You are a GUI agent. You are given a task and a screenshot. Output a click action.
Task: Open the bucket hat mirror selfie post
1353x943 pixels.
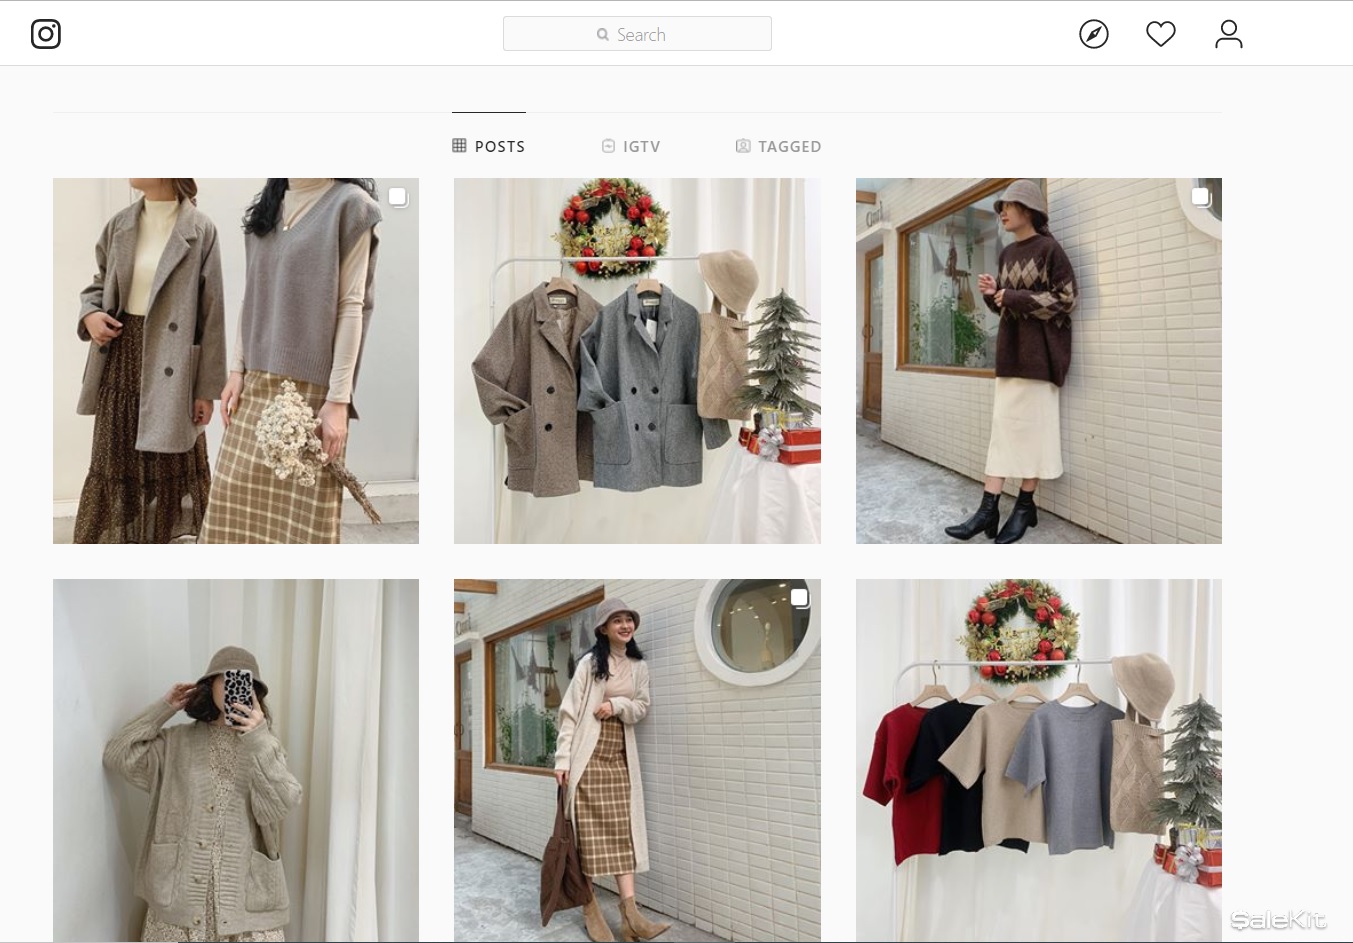[x=235, y=760]
